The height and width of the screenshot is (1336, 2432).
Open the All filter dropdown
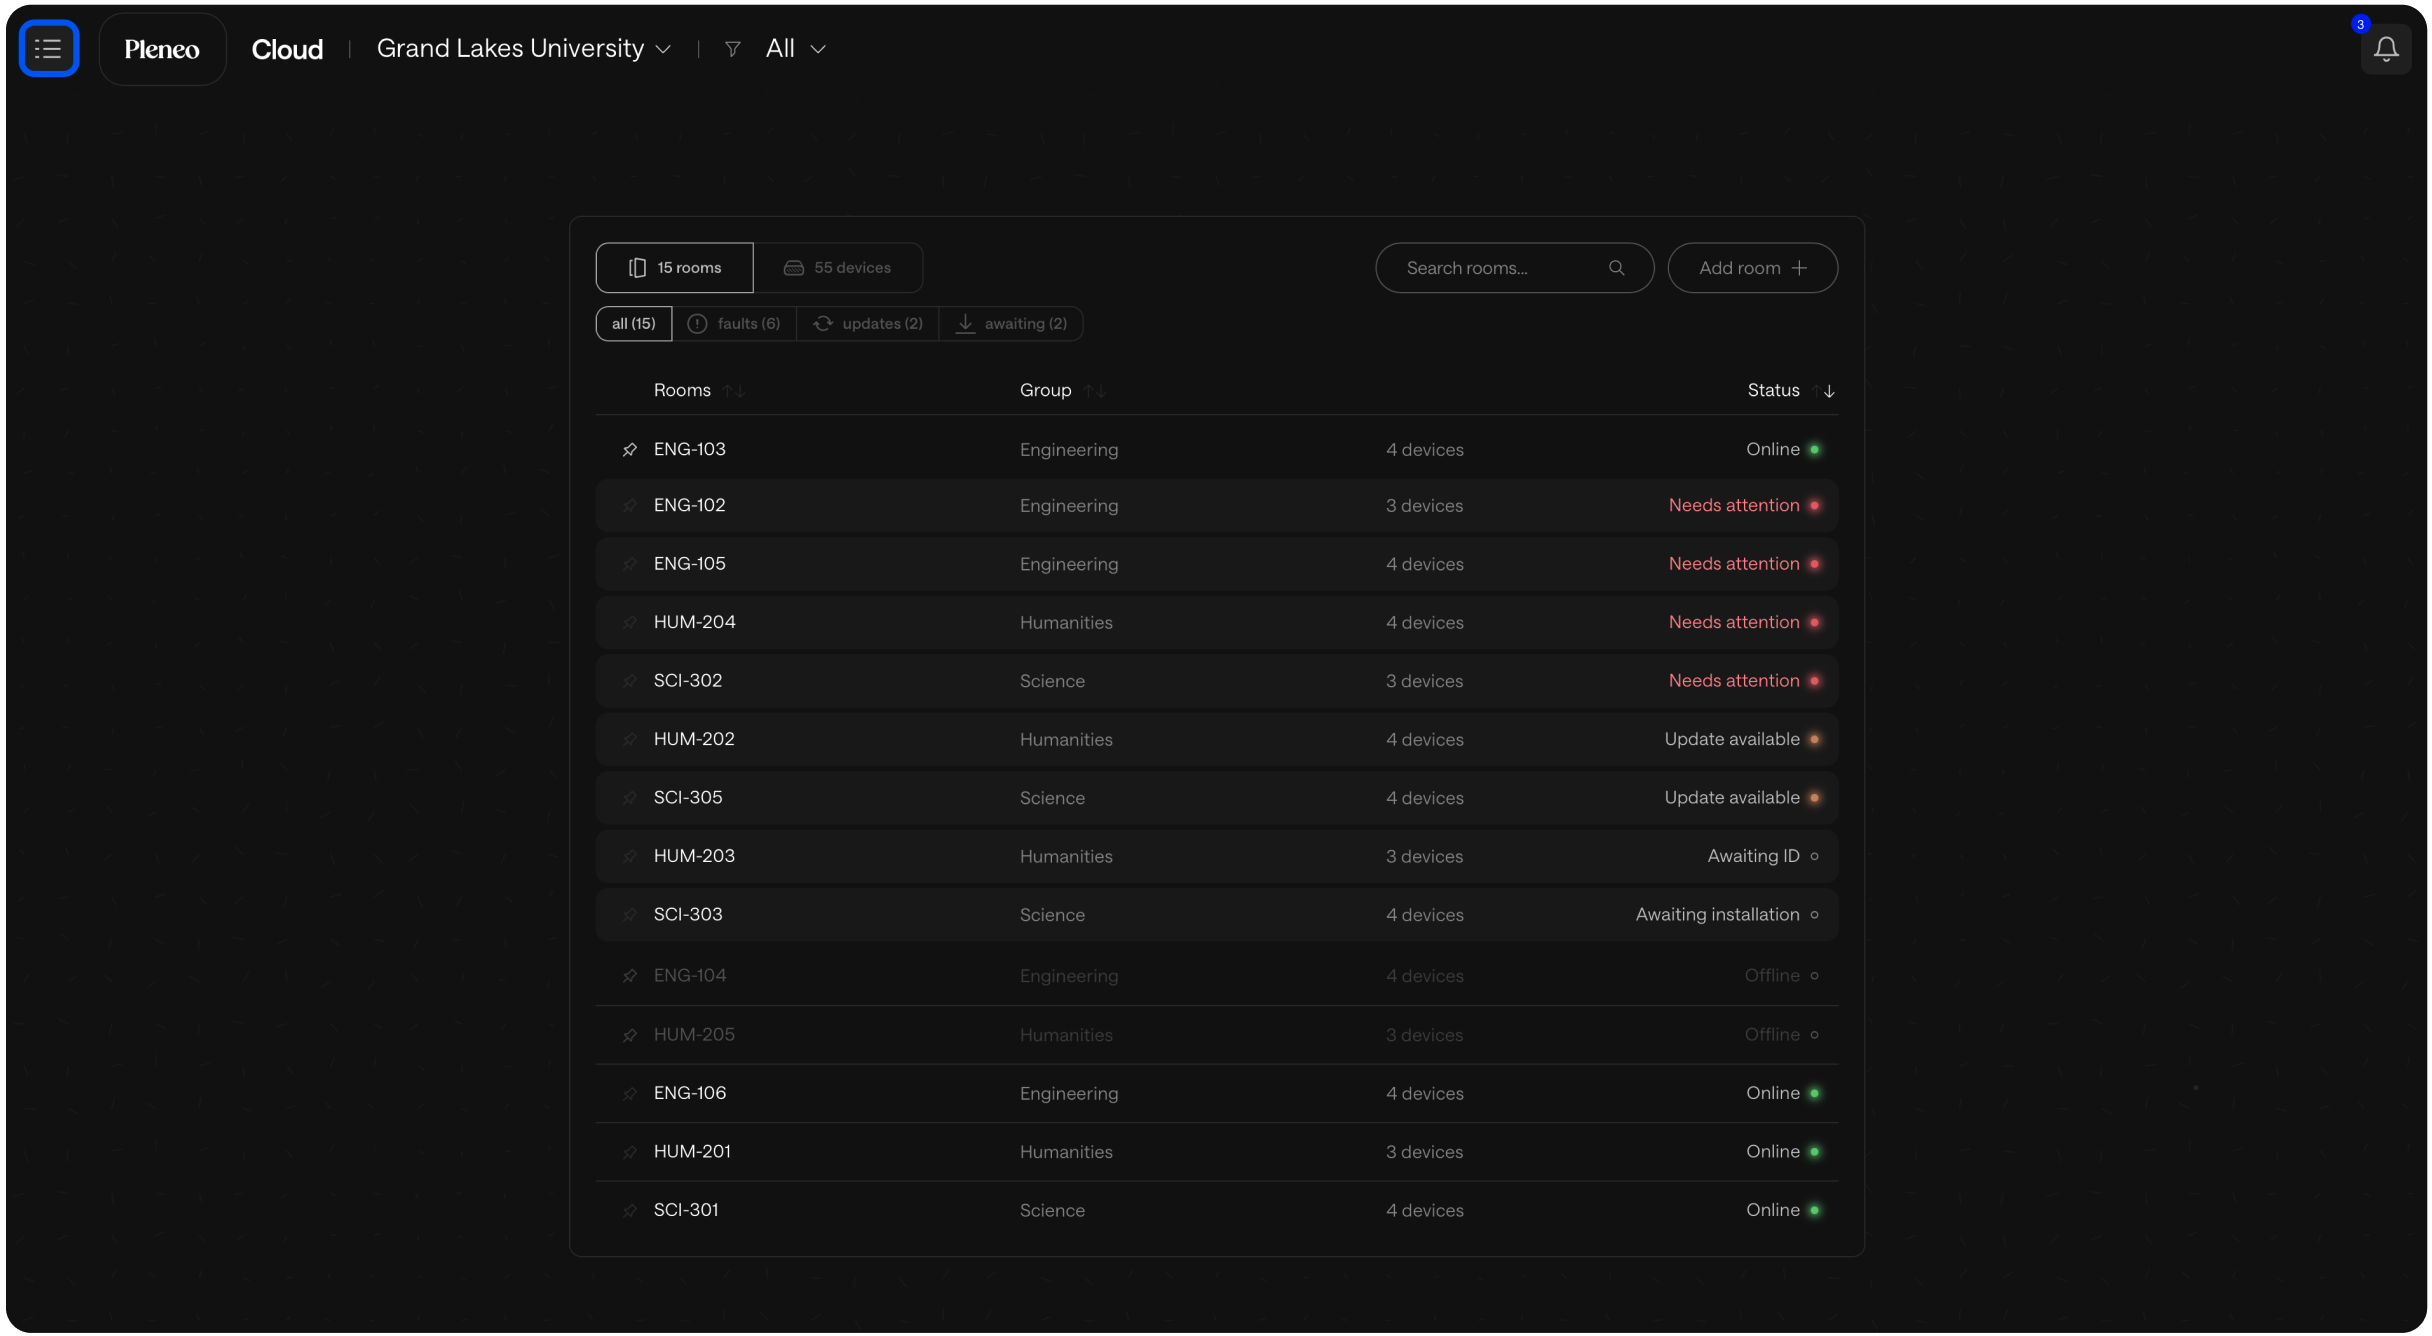click(x=795, y=49)
